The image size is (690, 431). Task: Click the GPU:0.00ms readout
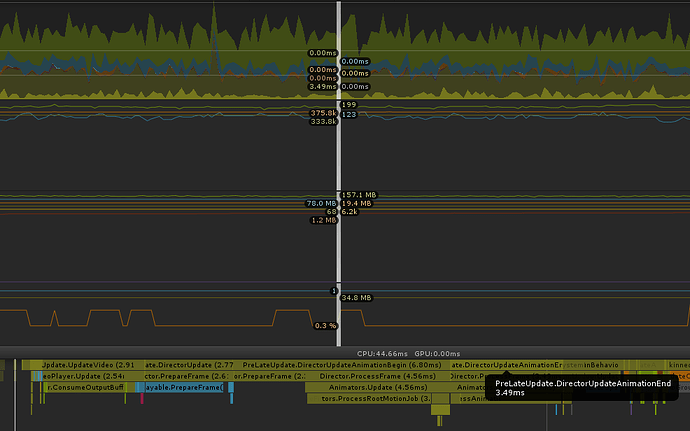tap(437, 354)
